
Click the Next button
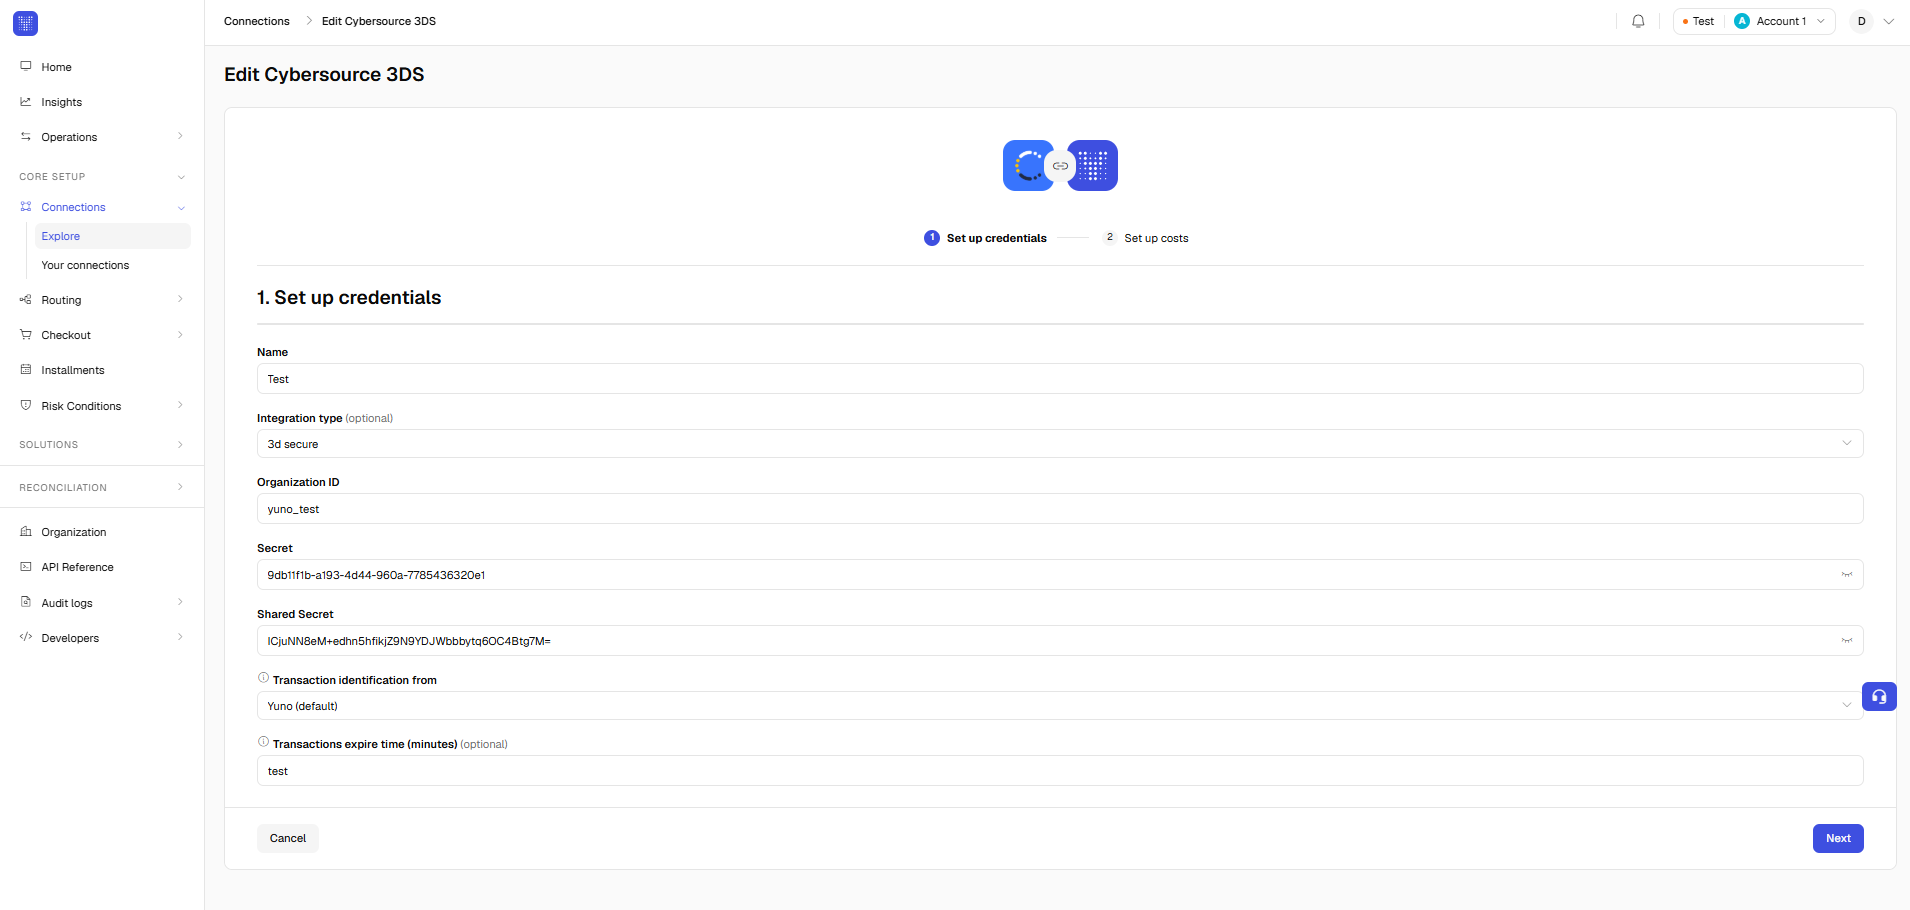click(1838, 838)
